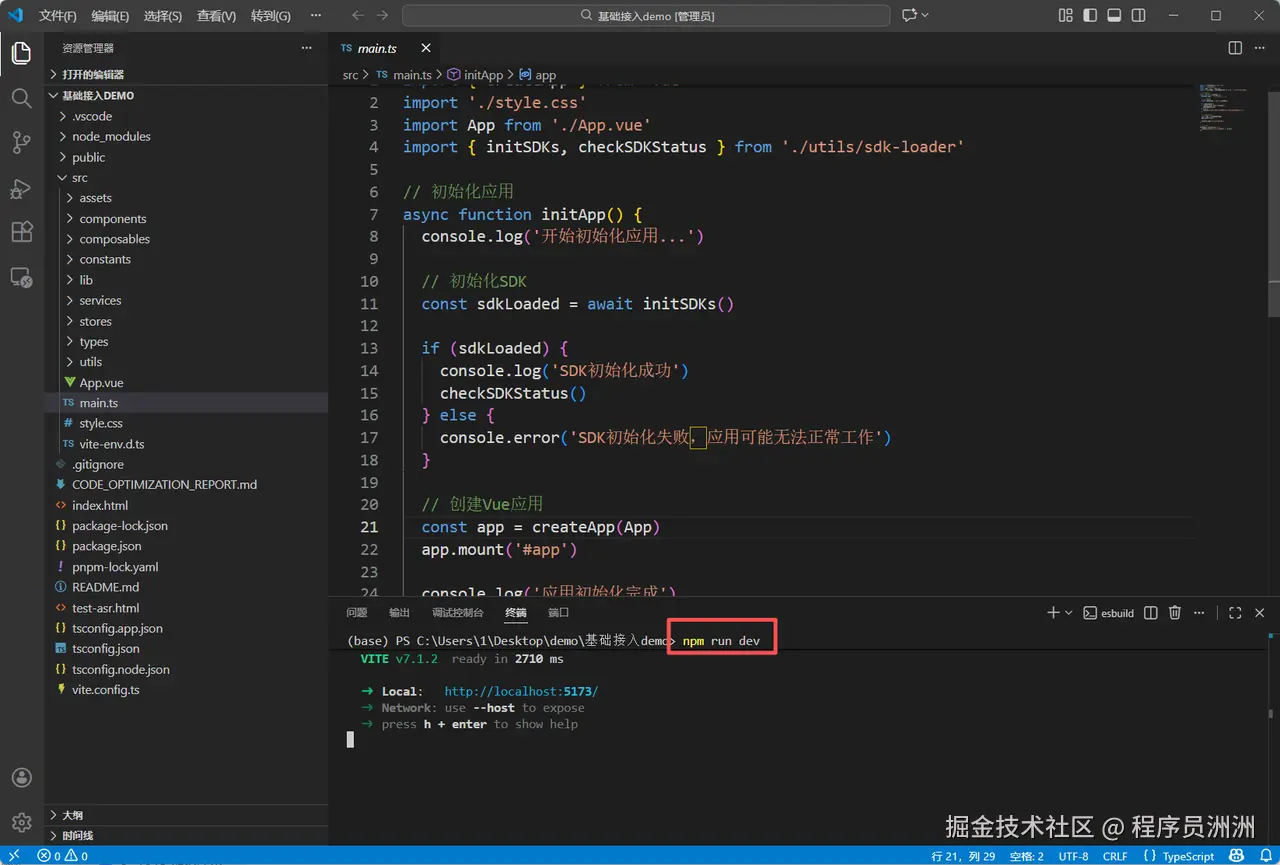1280x865 pixels.
Task: Open the new terminal launch profile dropdown
Action: [1068, 613]
